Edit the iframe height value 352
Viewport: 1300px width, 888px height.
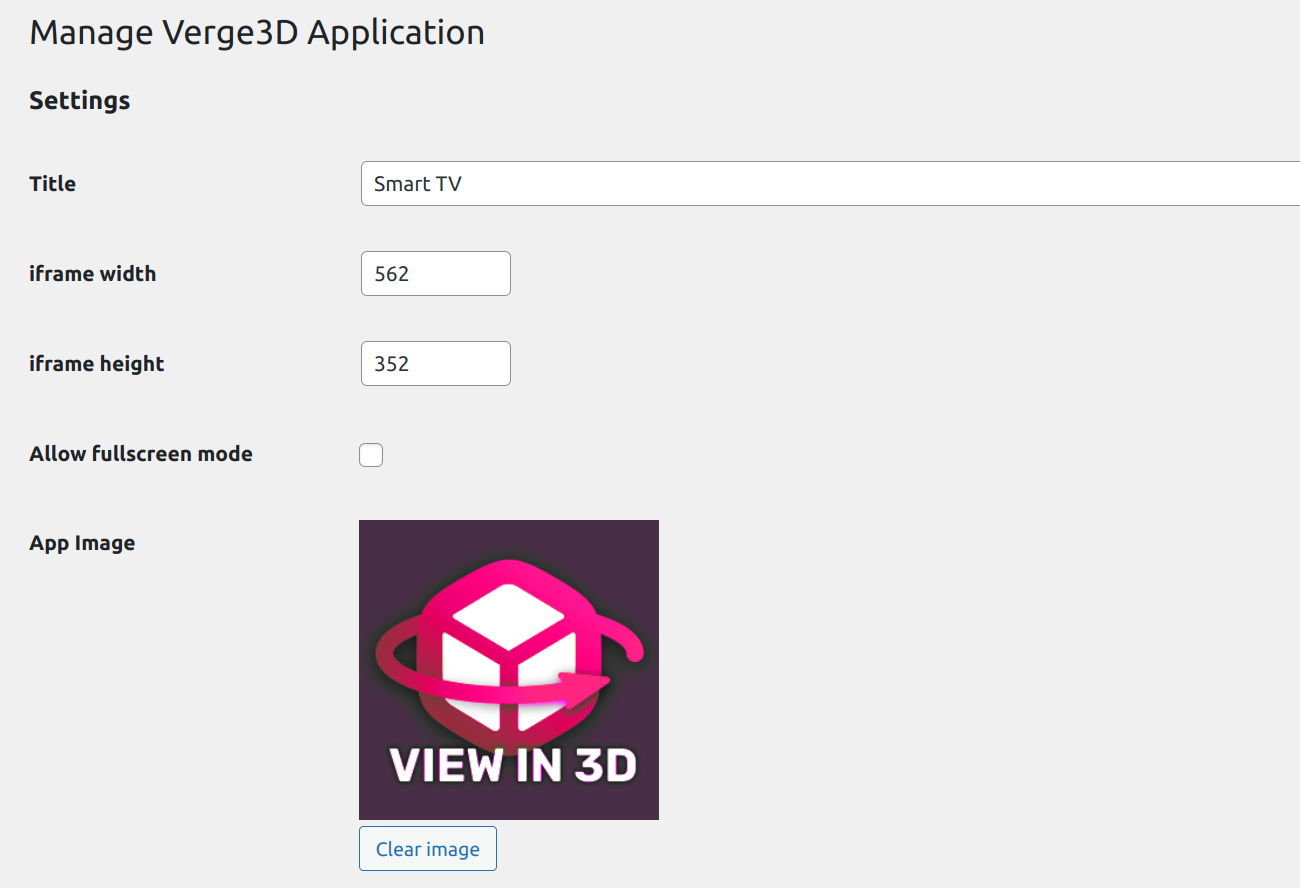click(436, 364)
